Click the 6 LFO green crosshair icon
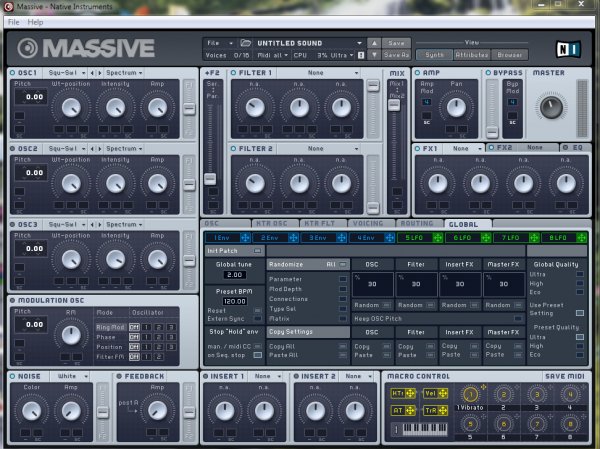600x449 pixels. pos(486,238)
